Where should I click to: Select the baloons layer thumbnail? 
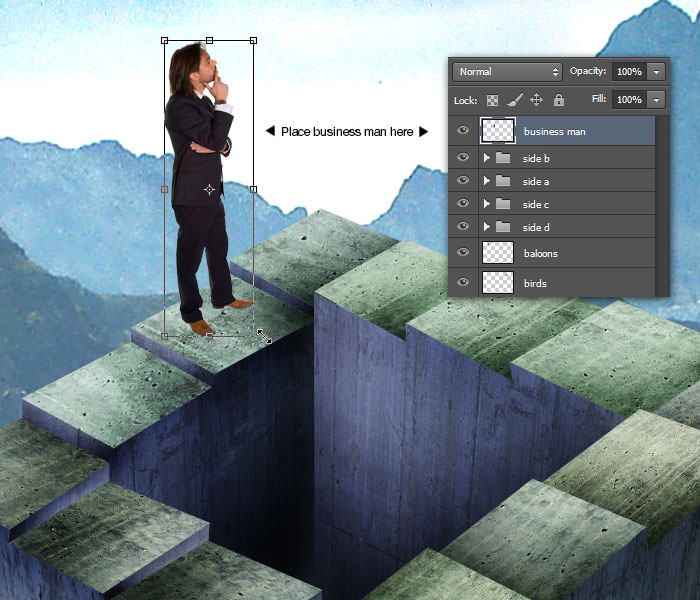498,253
